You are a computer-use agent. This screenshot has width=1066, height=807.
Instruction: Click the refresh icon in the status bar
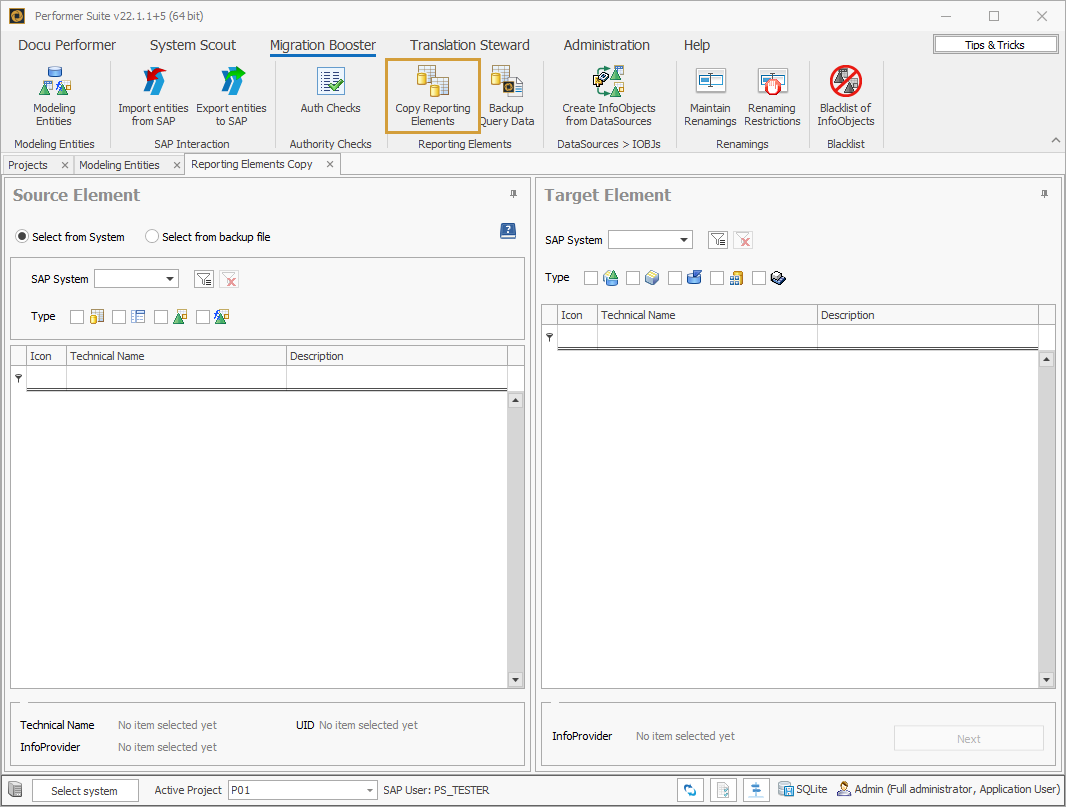pos(690,789)
